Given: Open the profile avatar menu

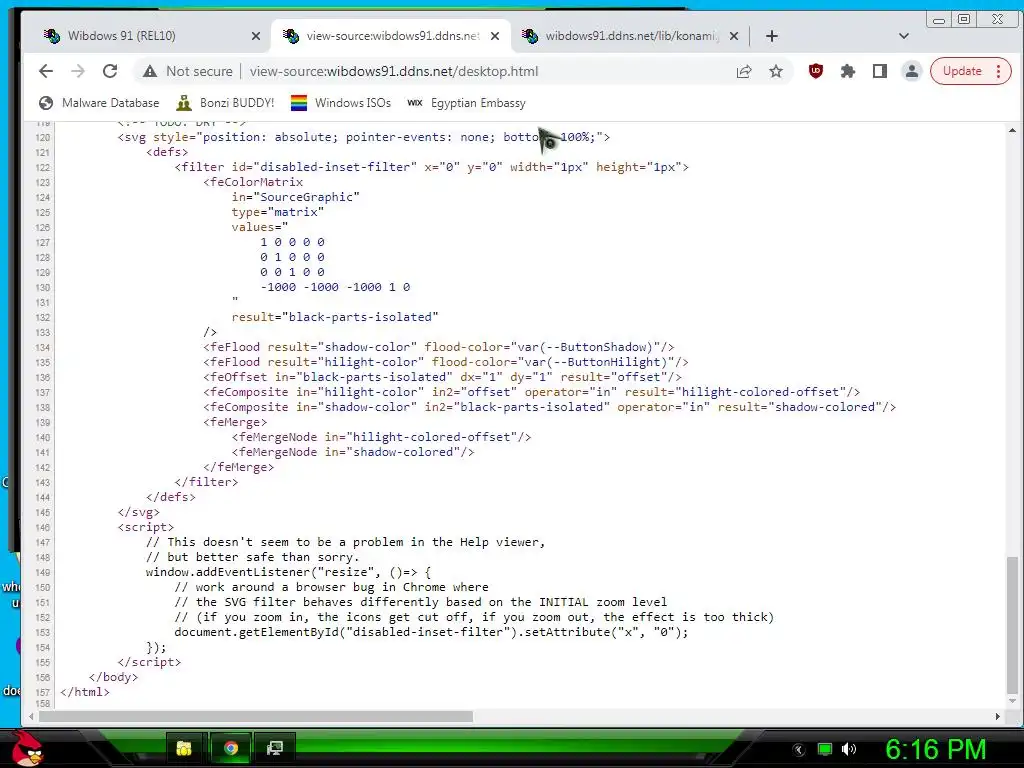Looking at the screenshot, I should (912, 71).
